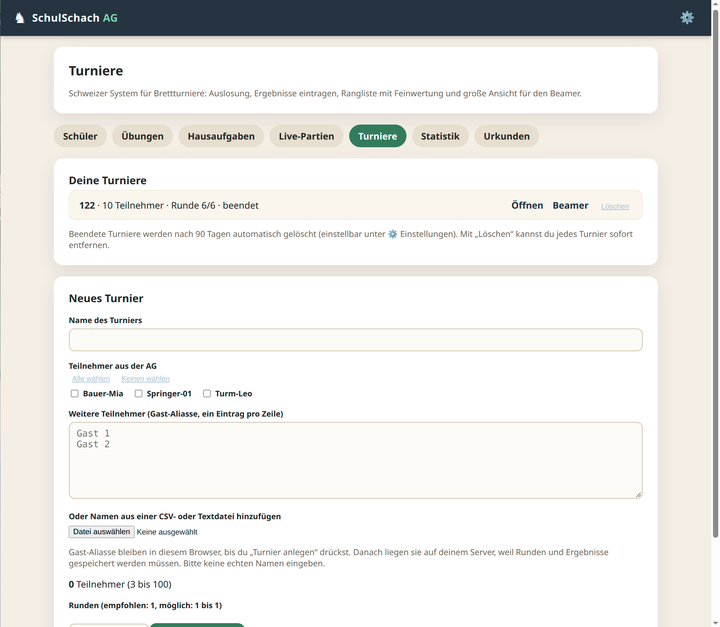Focus the Name des Turniers field
Image resolution: width=720 pixels, height=627 pixels.
pos(355,340)
